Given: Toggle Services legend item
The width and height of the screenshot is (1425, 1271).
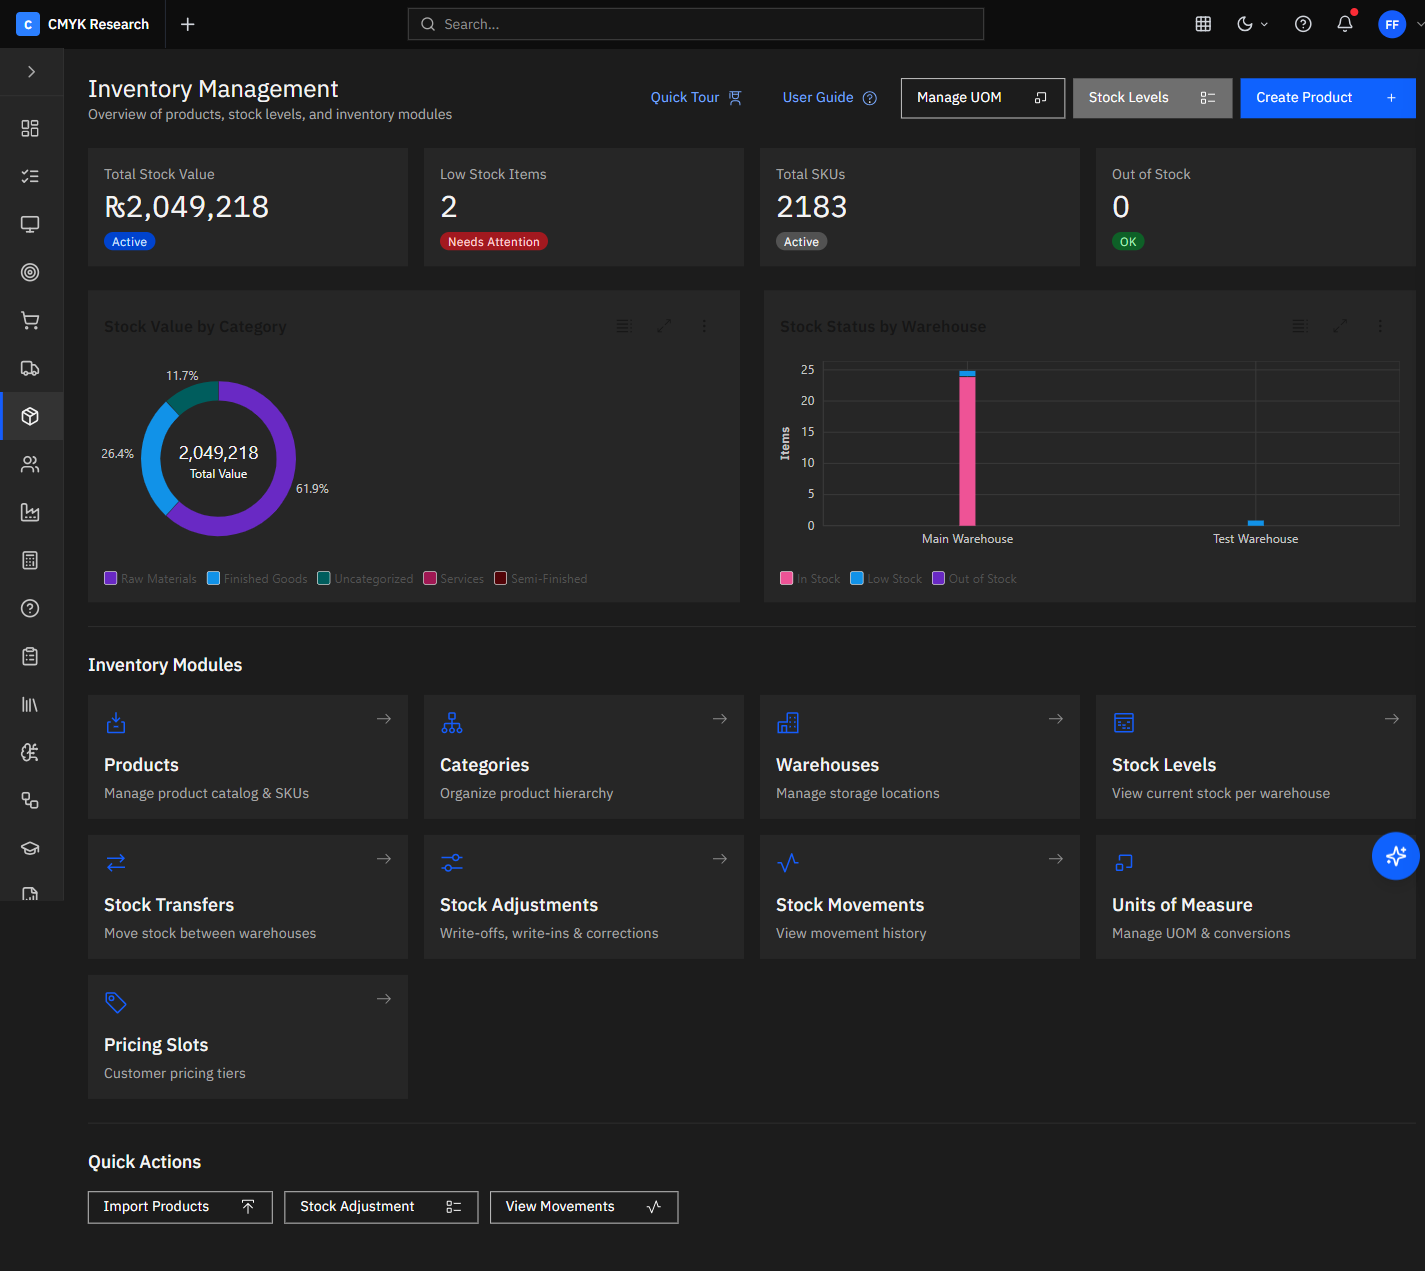Looking at the screenshot, I should 454,579.
